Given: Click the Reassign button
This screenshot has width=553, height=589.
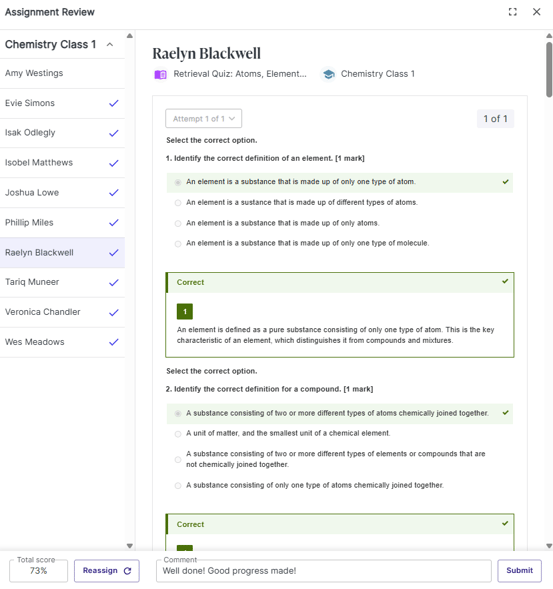Looking at the screenshot, I should (107, 571).
